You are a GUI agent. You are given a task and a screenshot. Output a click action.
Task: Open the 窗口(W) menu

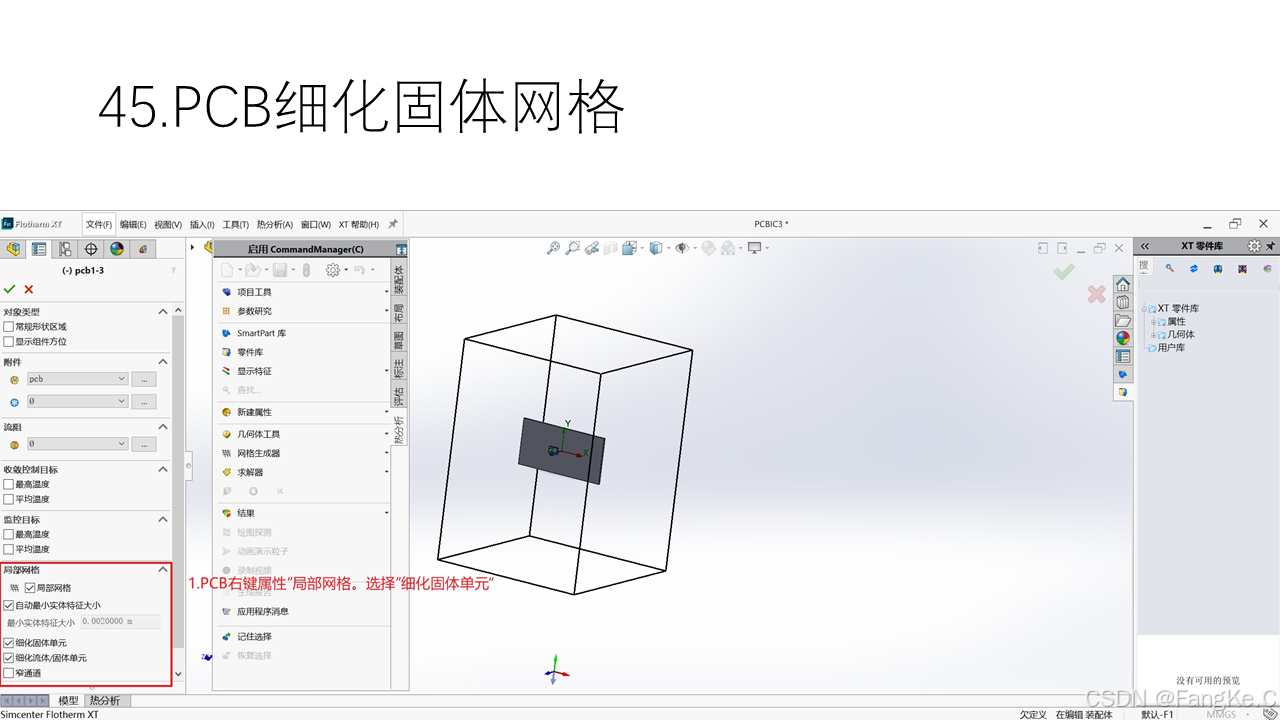coord(316,224)
